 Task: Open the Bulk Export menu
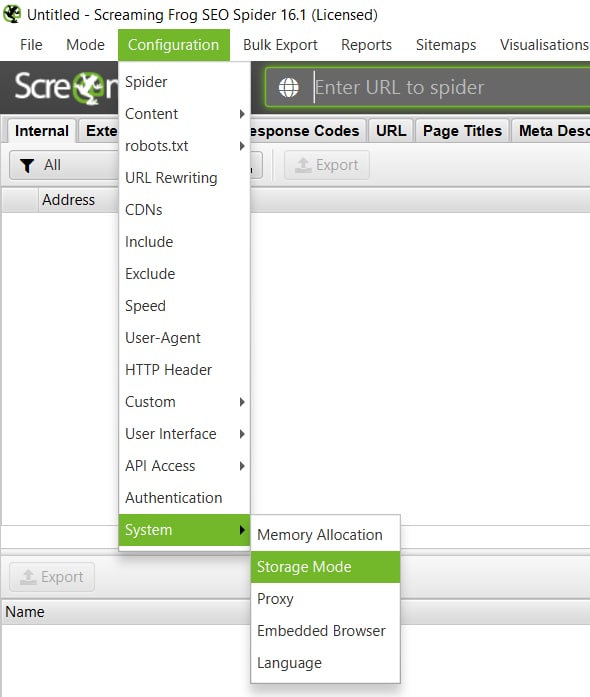point(280,45)
